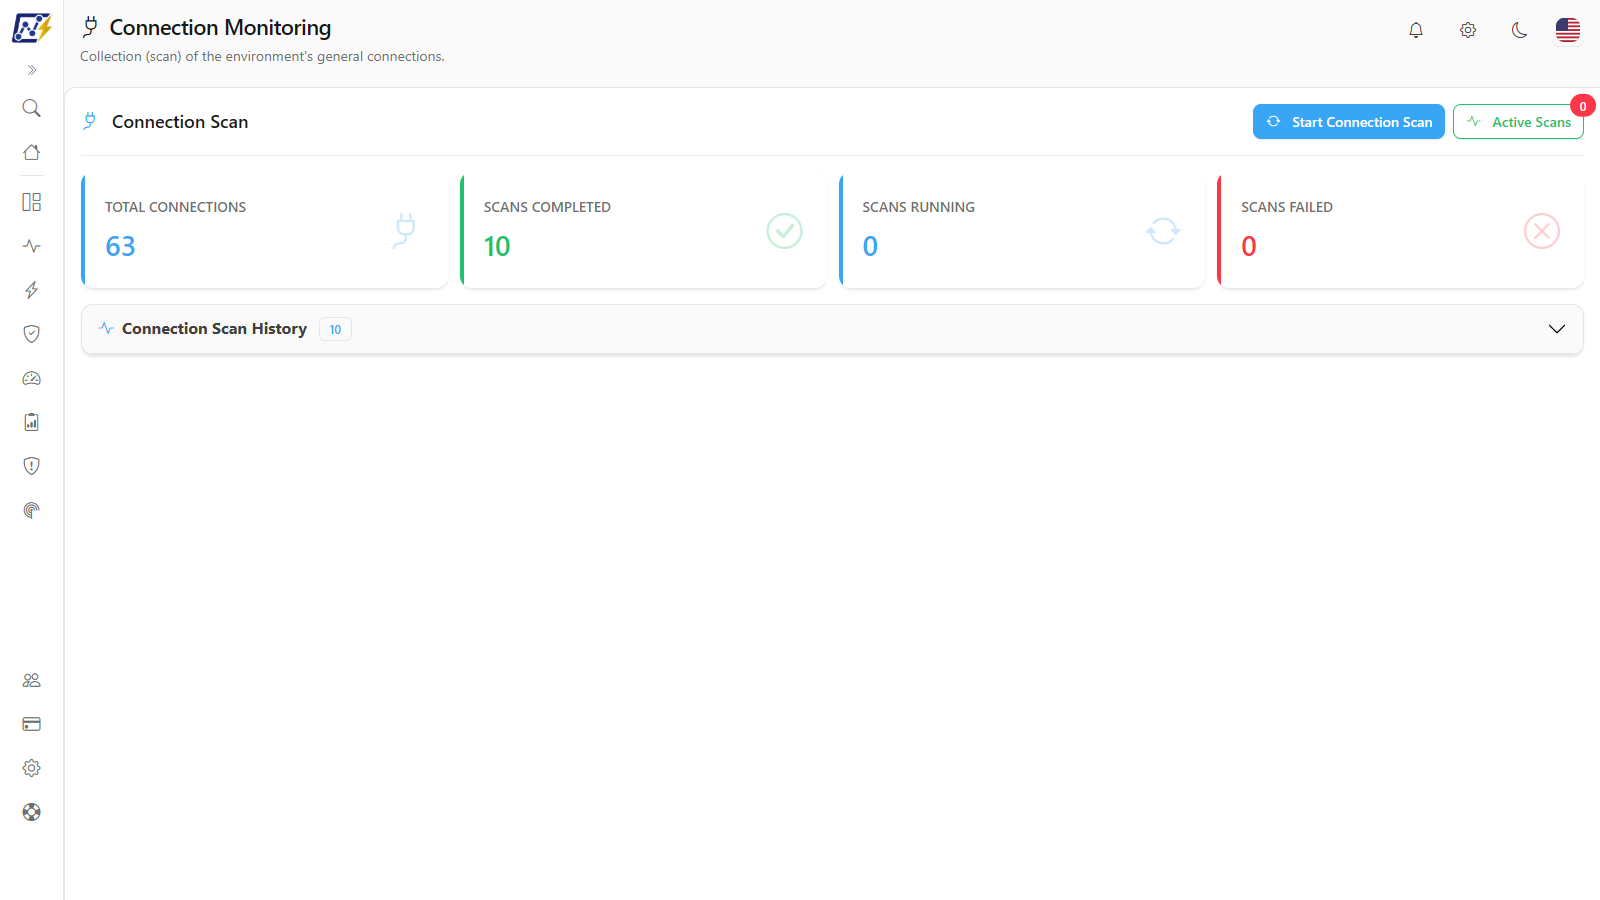
Task: Select the Scans Failed value 0
Action: pos(1249,247)
